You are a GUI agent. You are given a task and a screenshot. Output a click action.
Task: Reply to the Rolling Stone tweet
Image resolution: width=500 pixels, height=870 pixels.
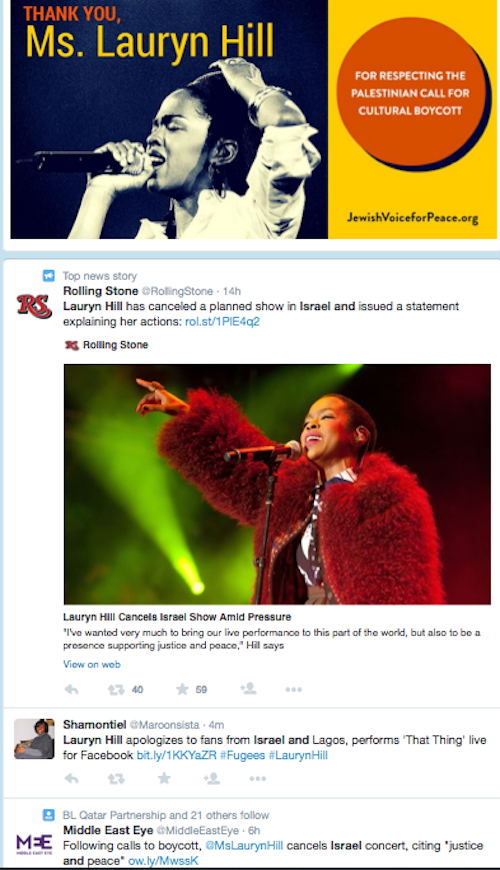pos(72,690)
